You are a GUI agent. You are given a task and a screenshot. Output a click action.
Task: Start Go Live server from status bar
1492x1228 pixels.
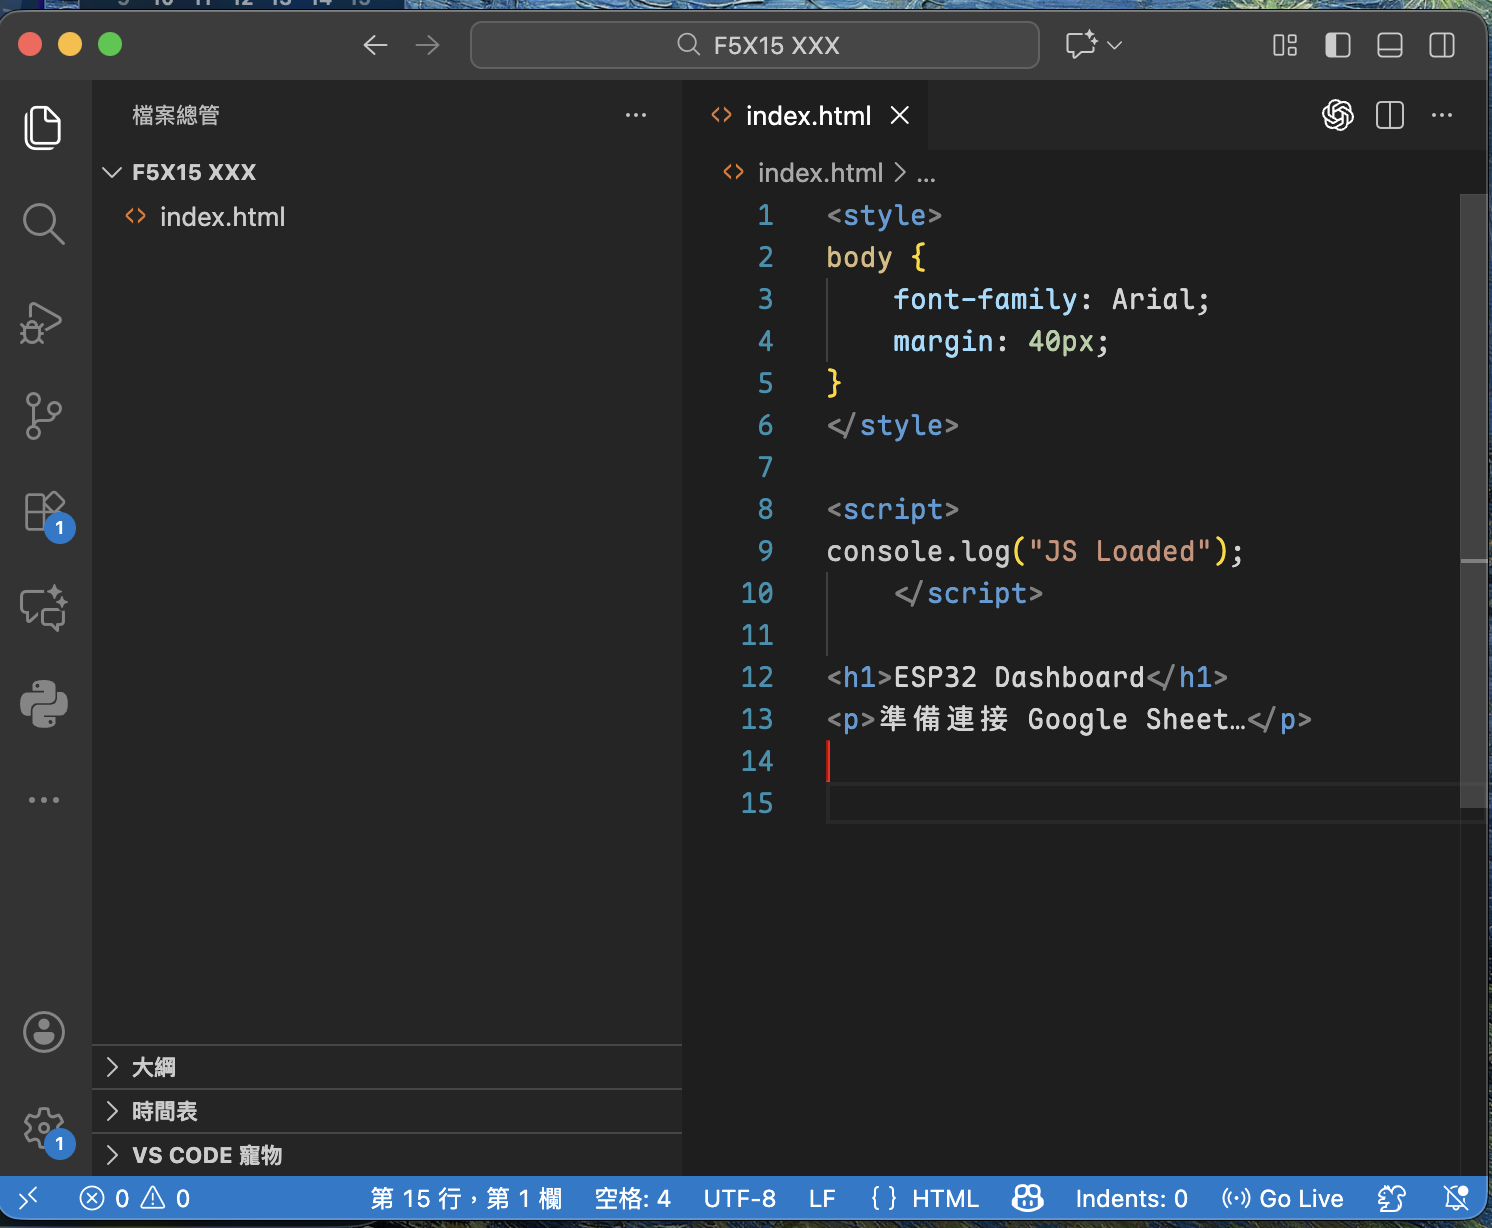pyautogui.click(x=1282, y=1198)
